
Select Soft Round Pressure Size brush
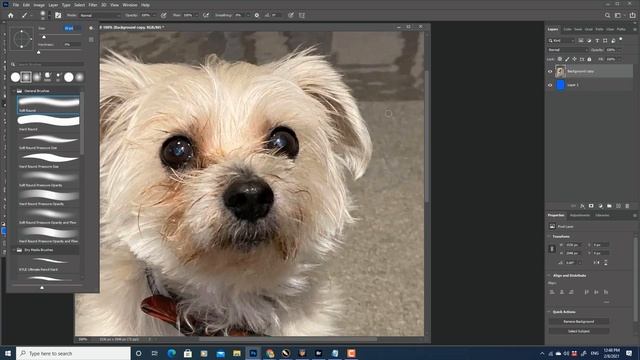48,142
